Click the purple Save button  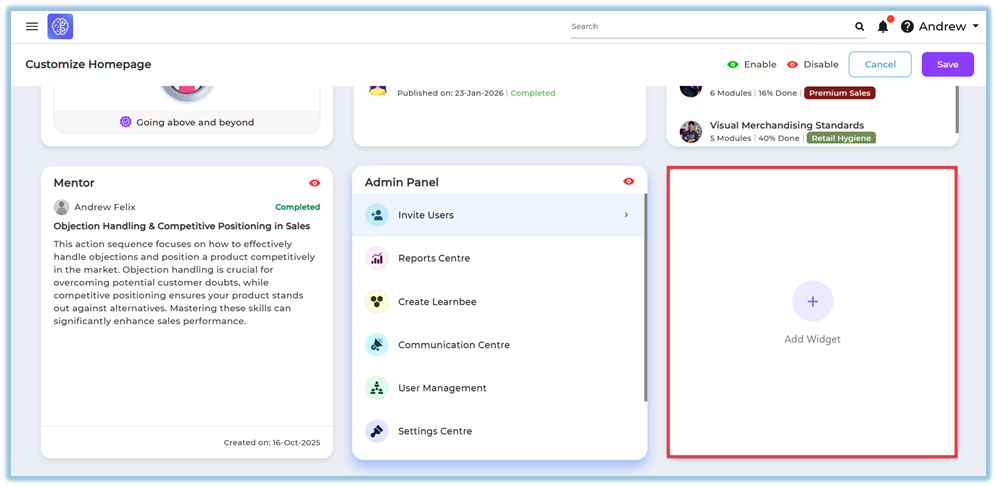click(x=947, y=65)
